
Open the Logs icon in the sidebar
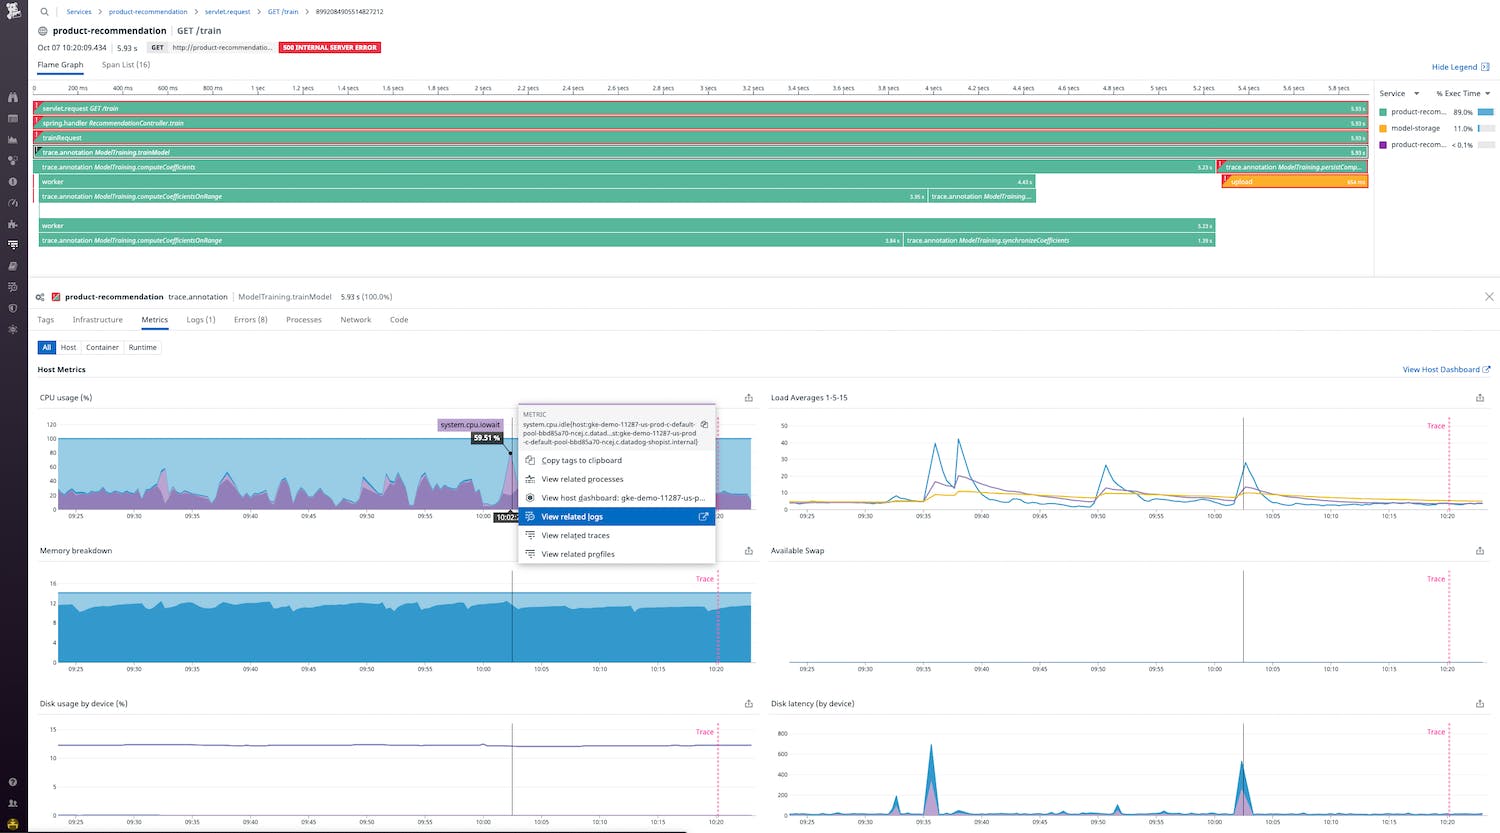(x=13, y=266)
